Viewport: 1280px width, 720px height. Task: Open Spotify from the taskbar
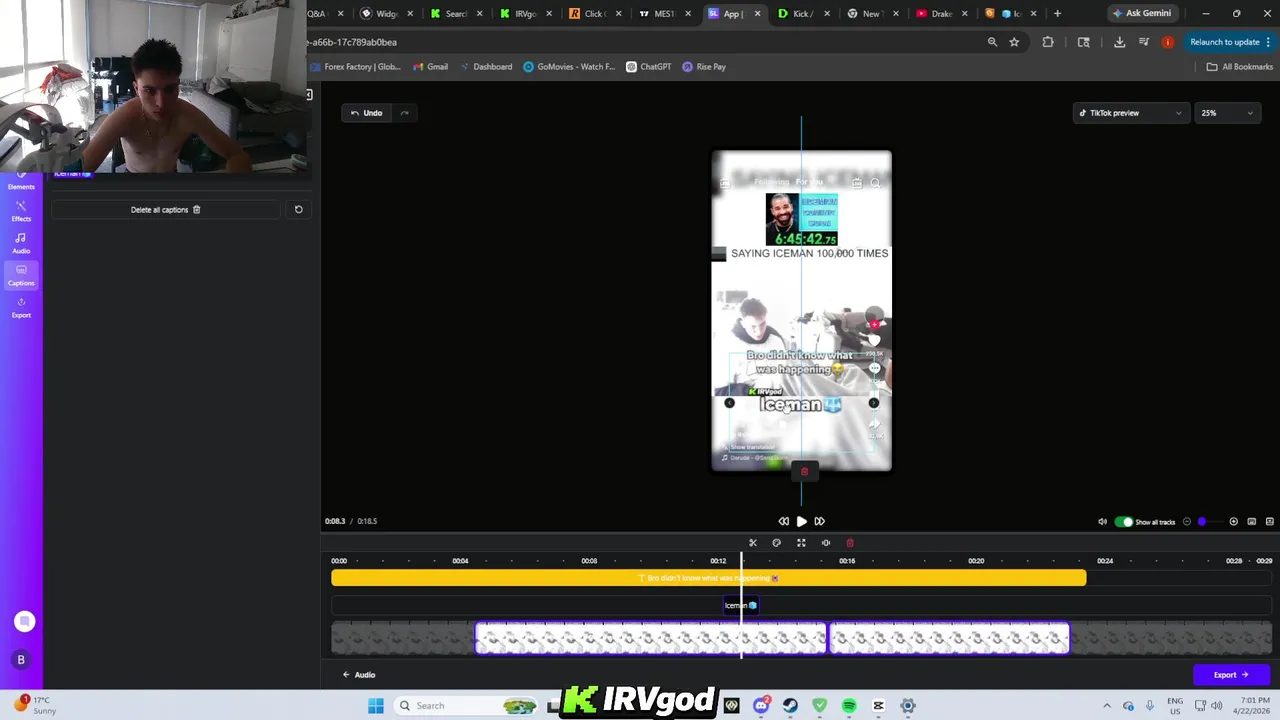coord(849,706)
